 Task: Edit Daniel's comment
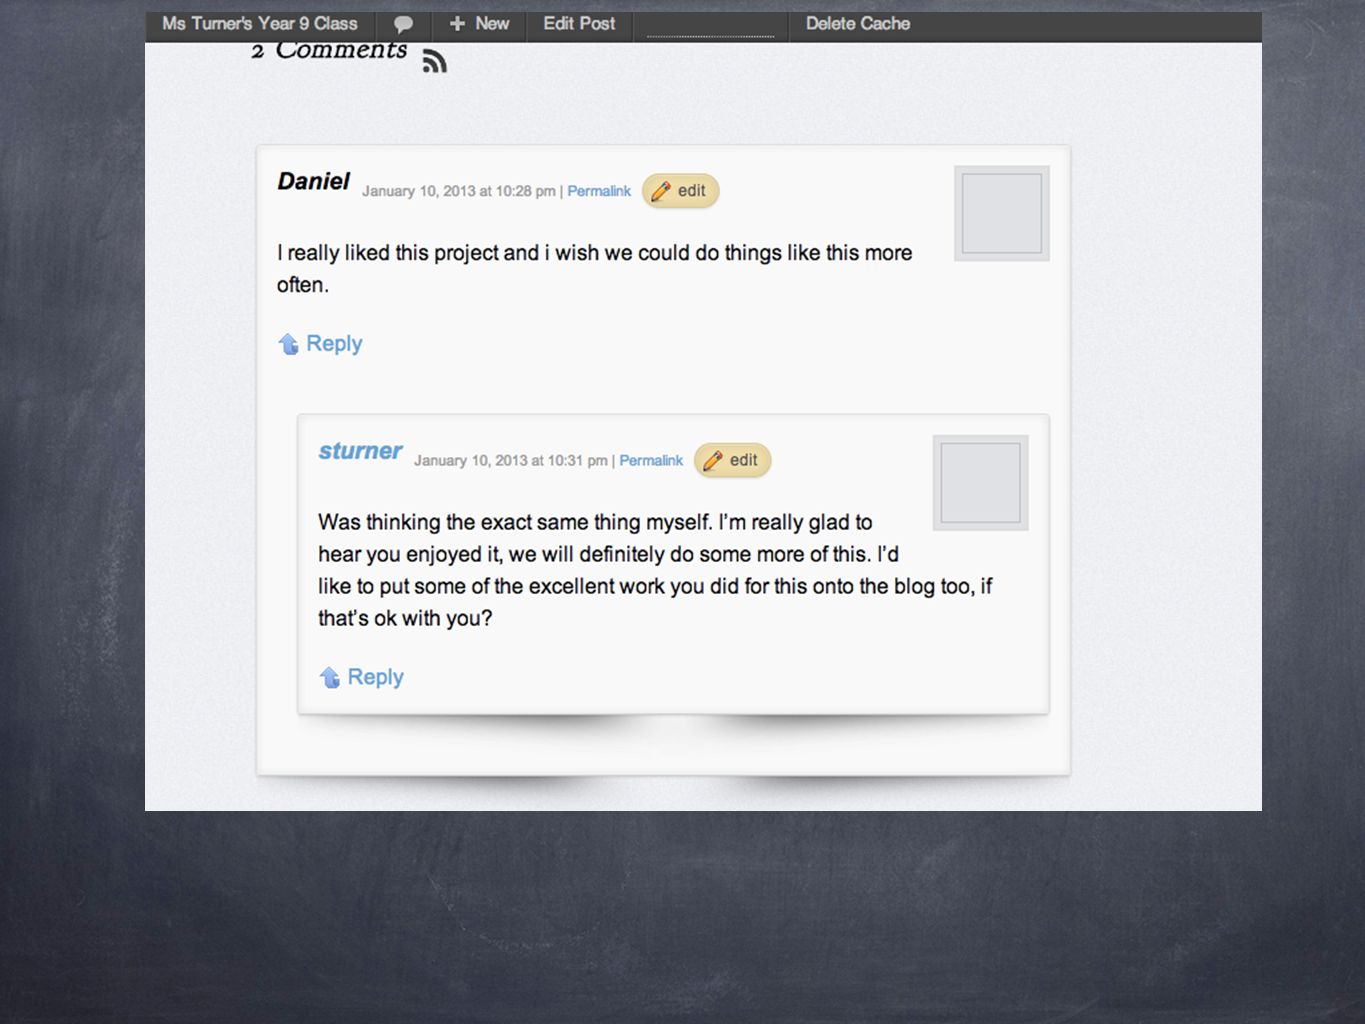tap(680, 191)
